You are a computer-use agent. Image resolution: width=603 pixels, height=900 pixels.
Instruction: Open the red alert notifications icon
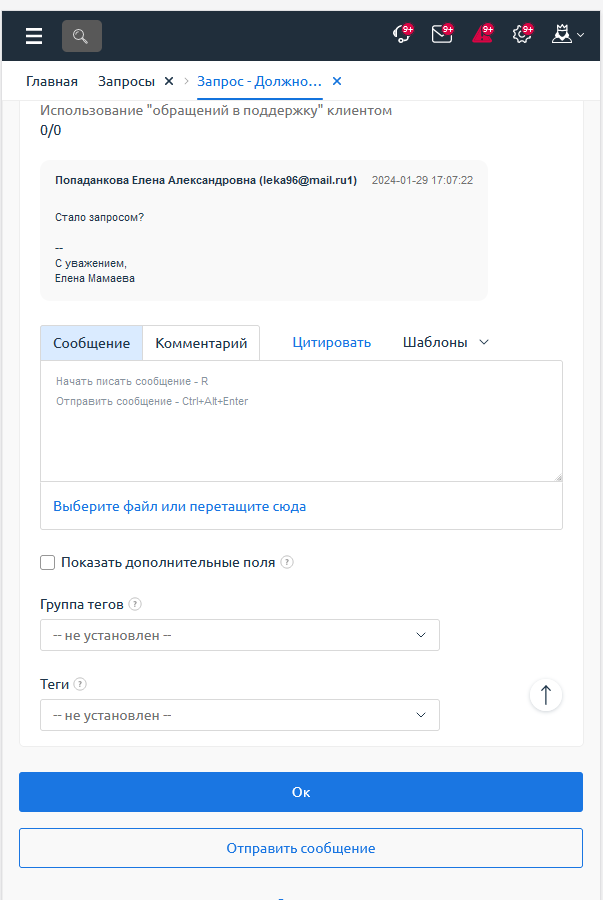482,35
